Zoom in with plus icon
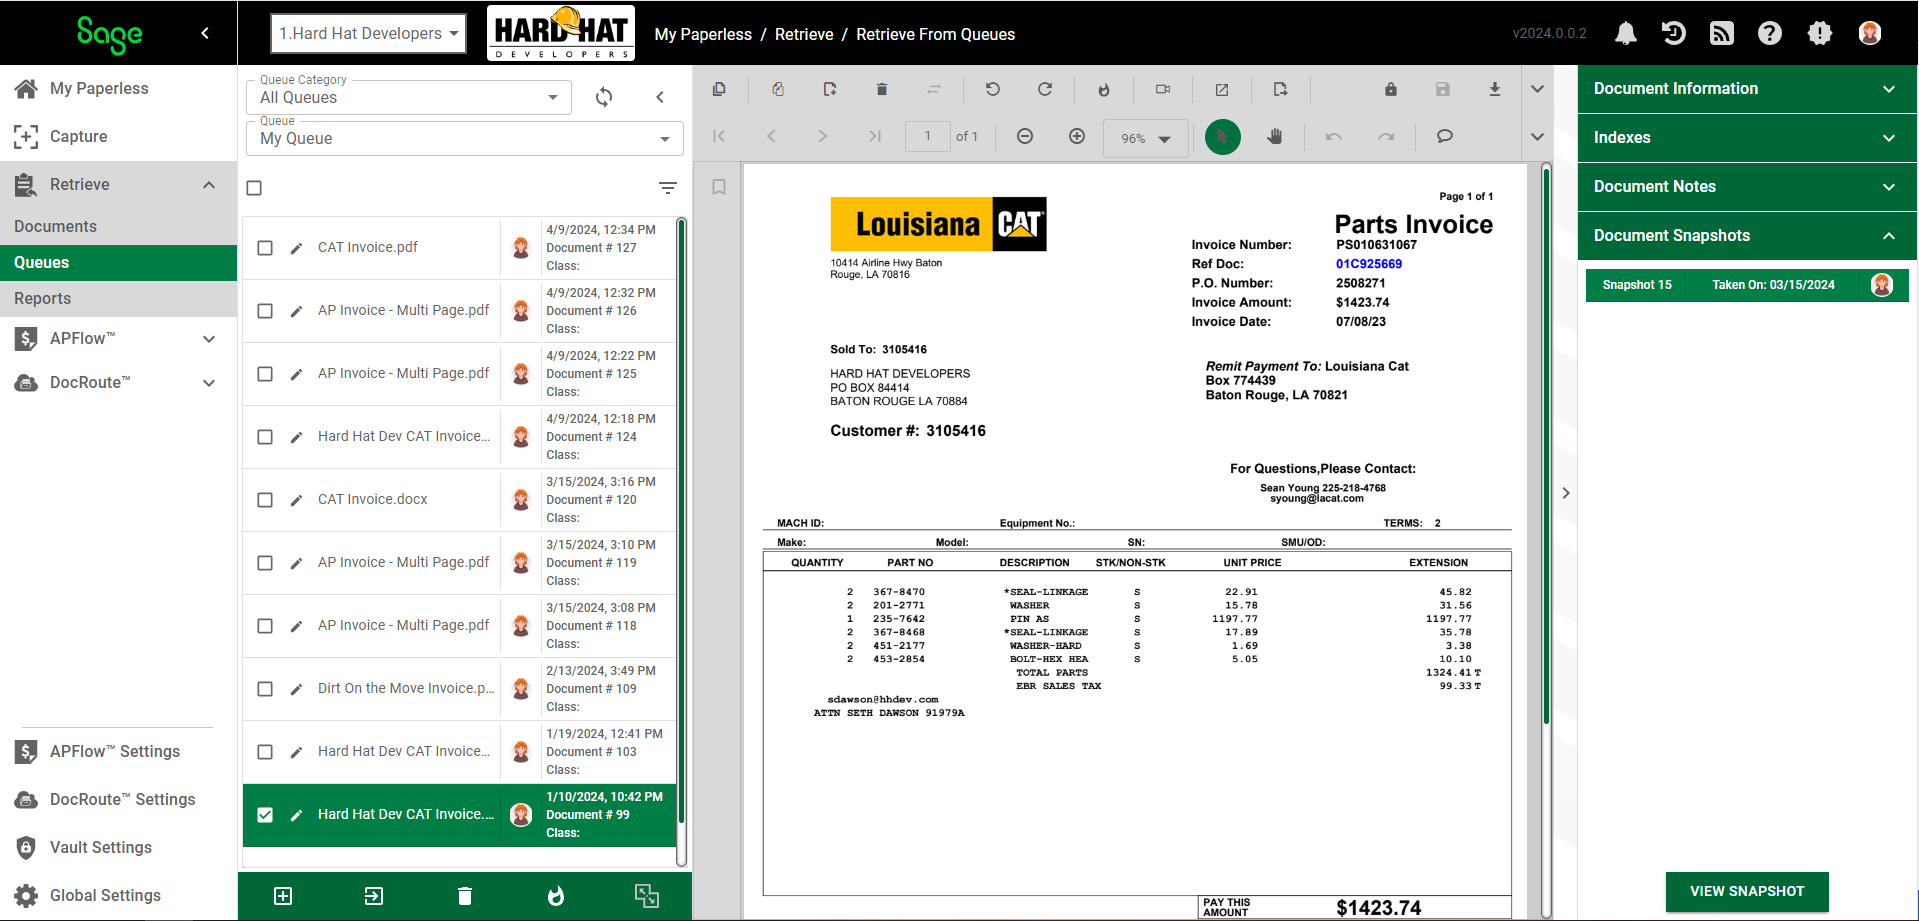1919x921 pixels. coord(1077,136)
